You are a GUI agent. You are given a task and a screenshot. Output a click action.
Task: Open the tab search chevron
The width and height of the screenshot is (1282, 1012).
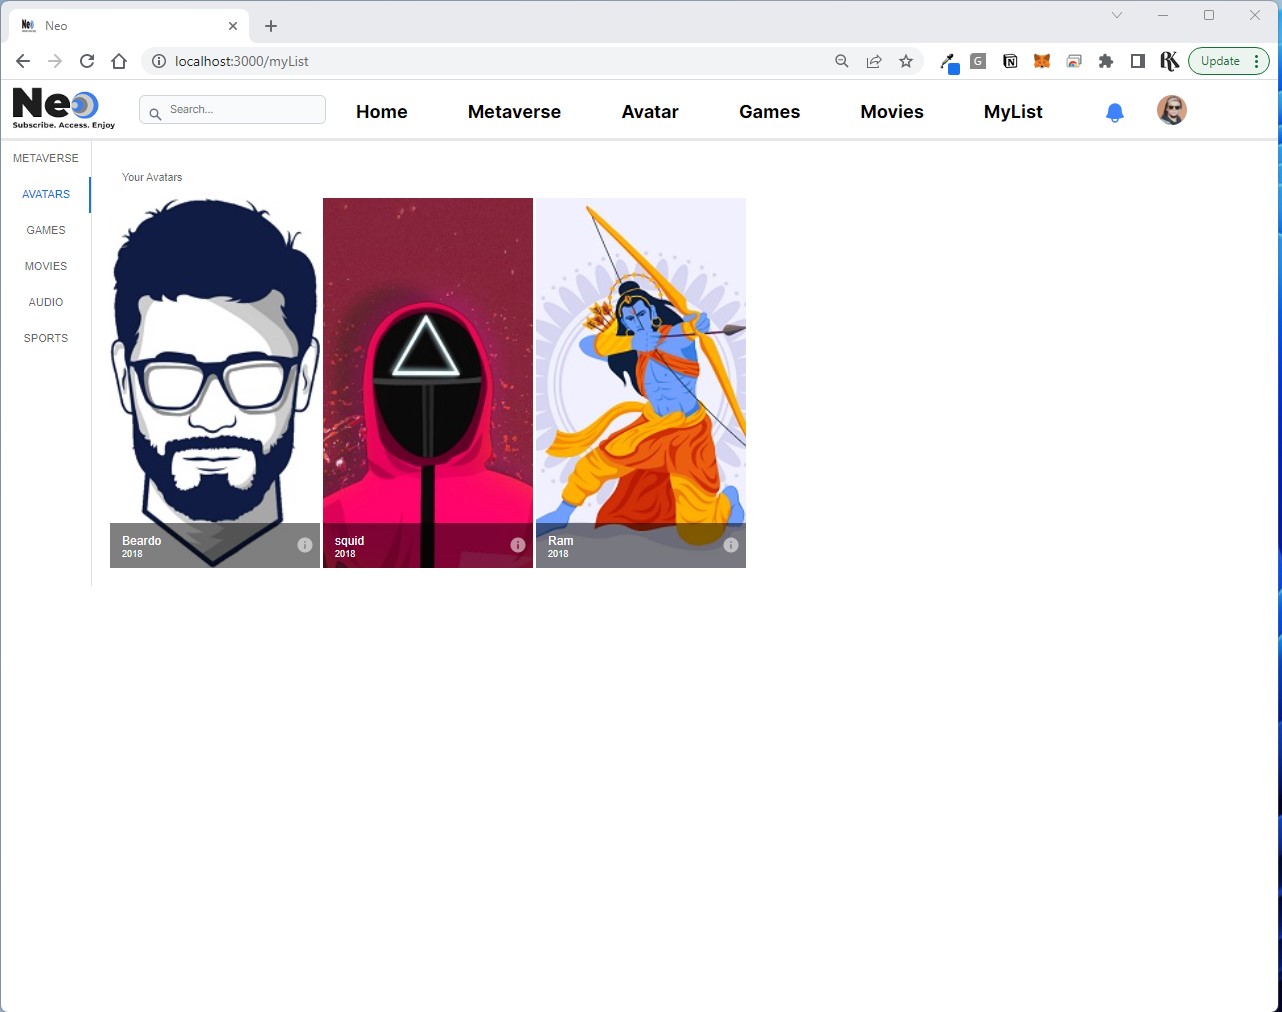(x=1117, y=15)
